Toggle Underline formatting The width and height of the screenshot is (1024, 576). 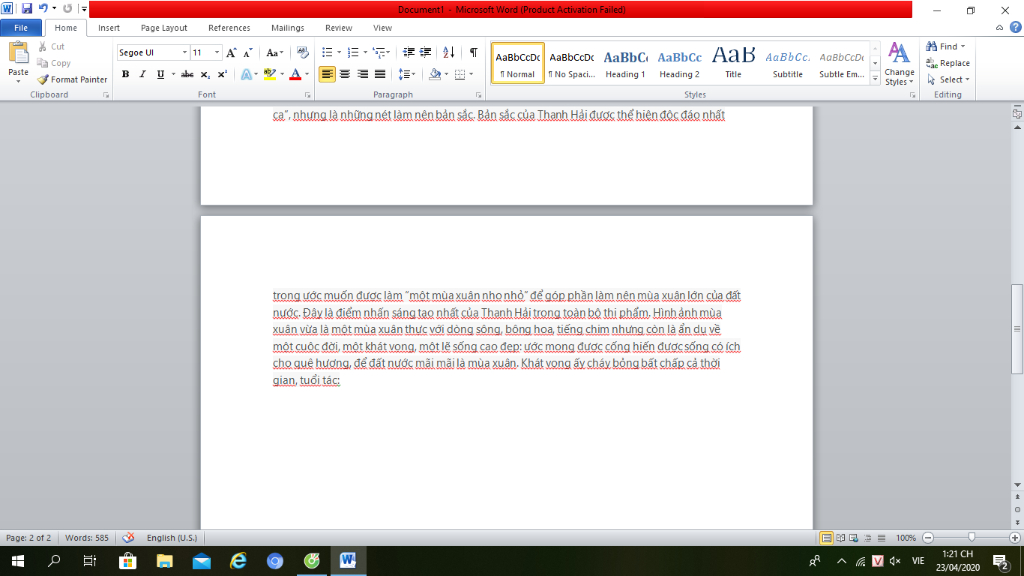click(x=160, y=74)
